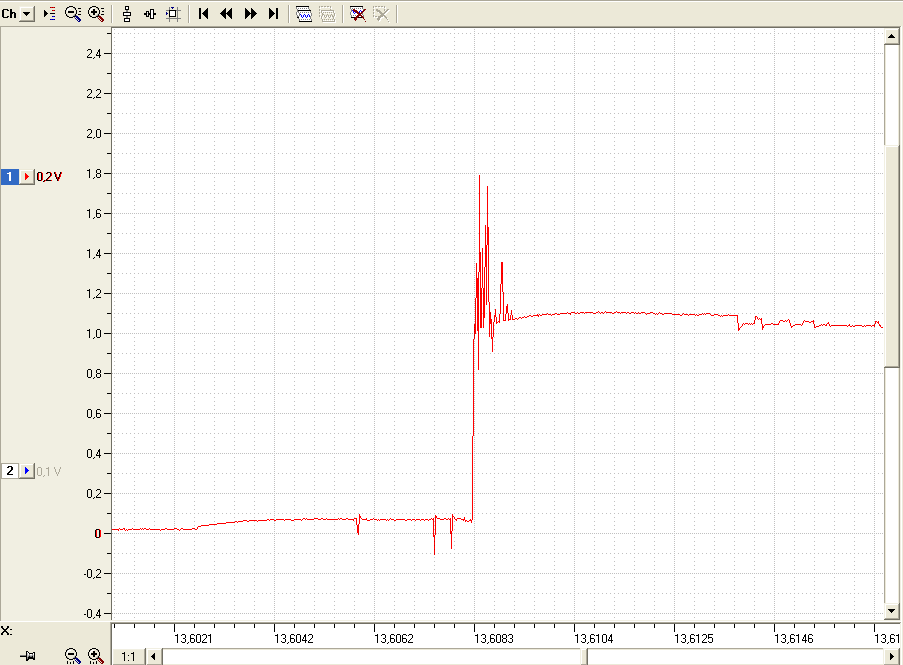The height and width of the screenshot is (665, 903).
Task: Zoom out vertical axis with toolbar magnifier
Action: pos(73,14)
